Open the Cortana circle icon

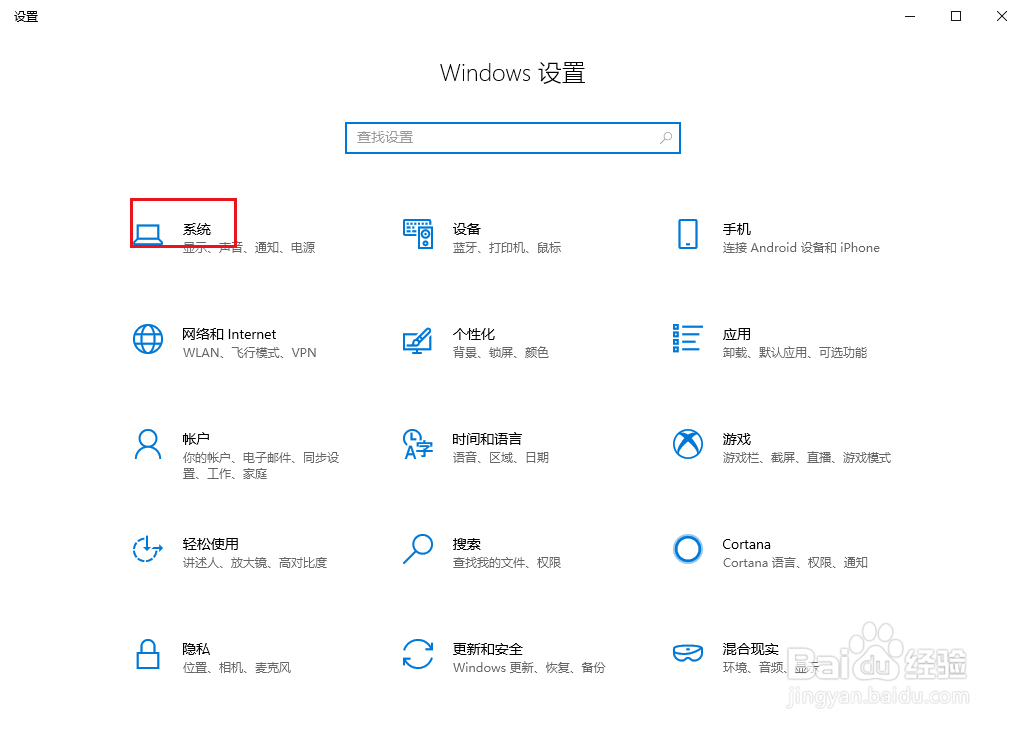tap(688, 549)
